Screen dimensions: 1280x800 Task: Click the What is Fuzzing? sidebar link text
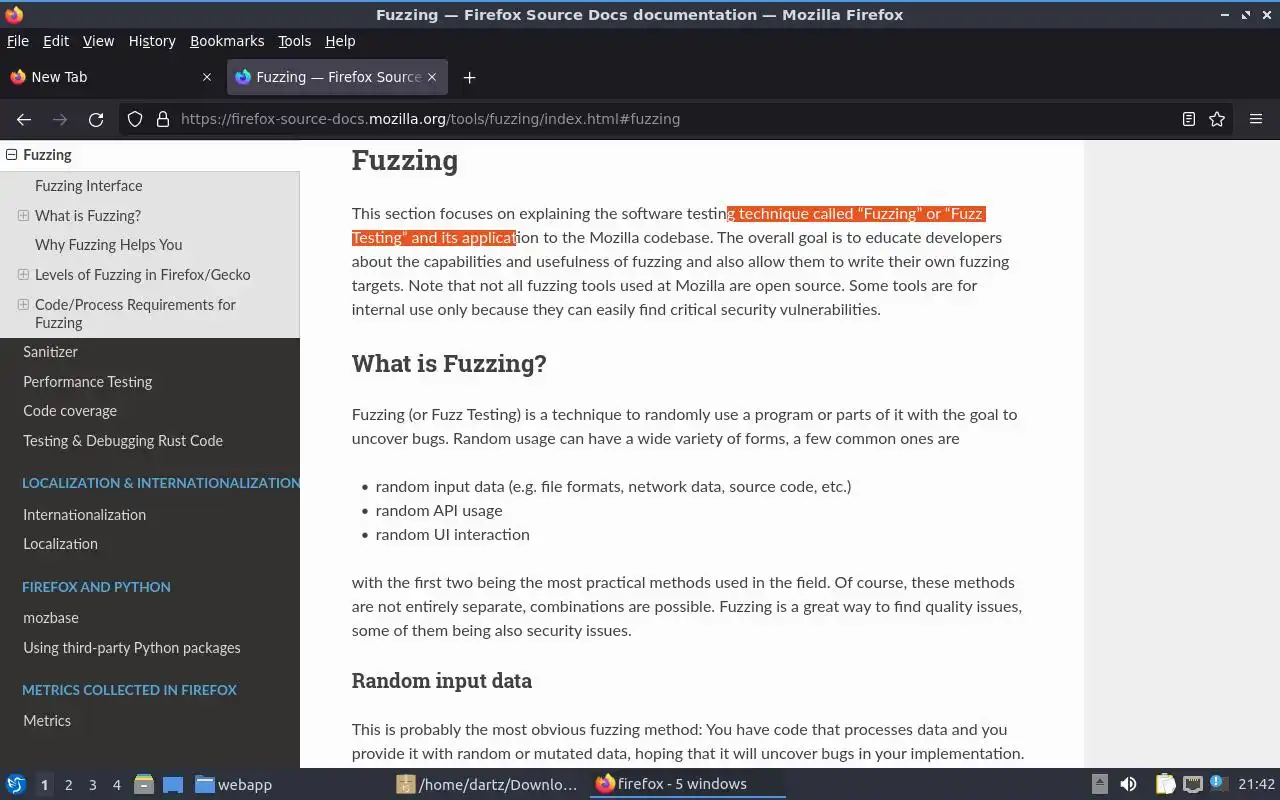pyautogui.click(x=88, y=216)
